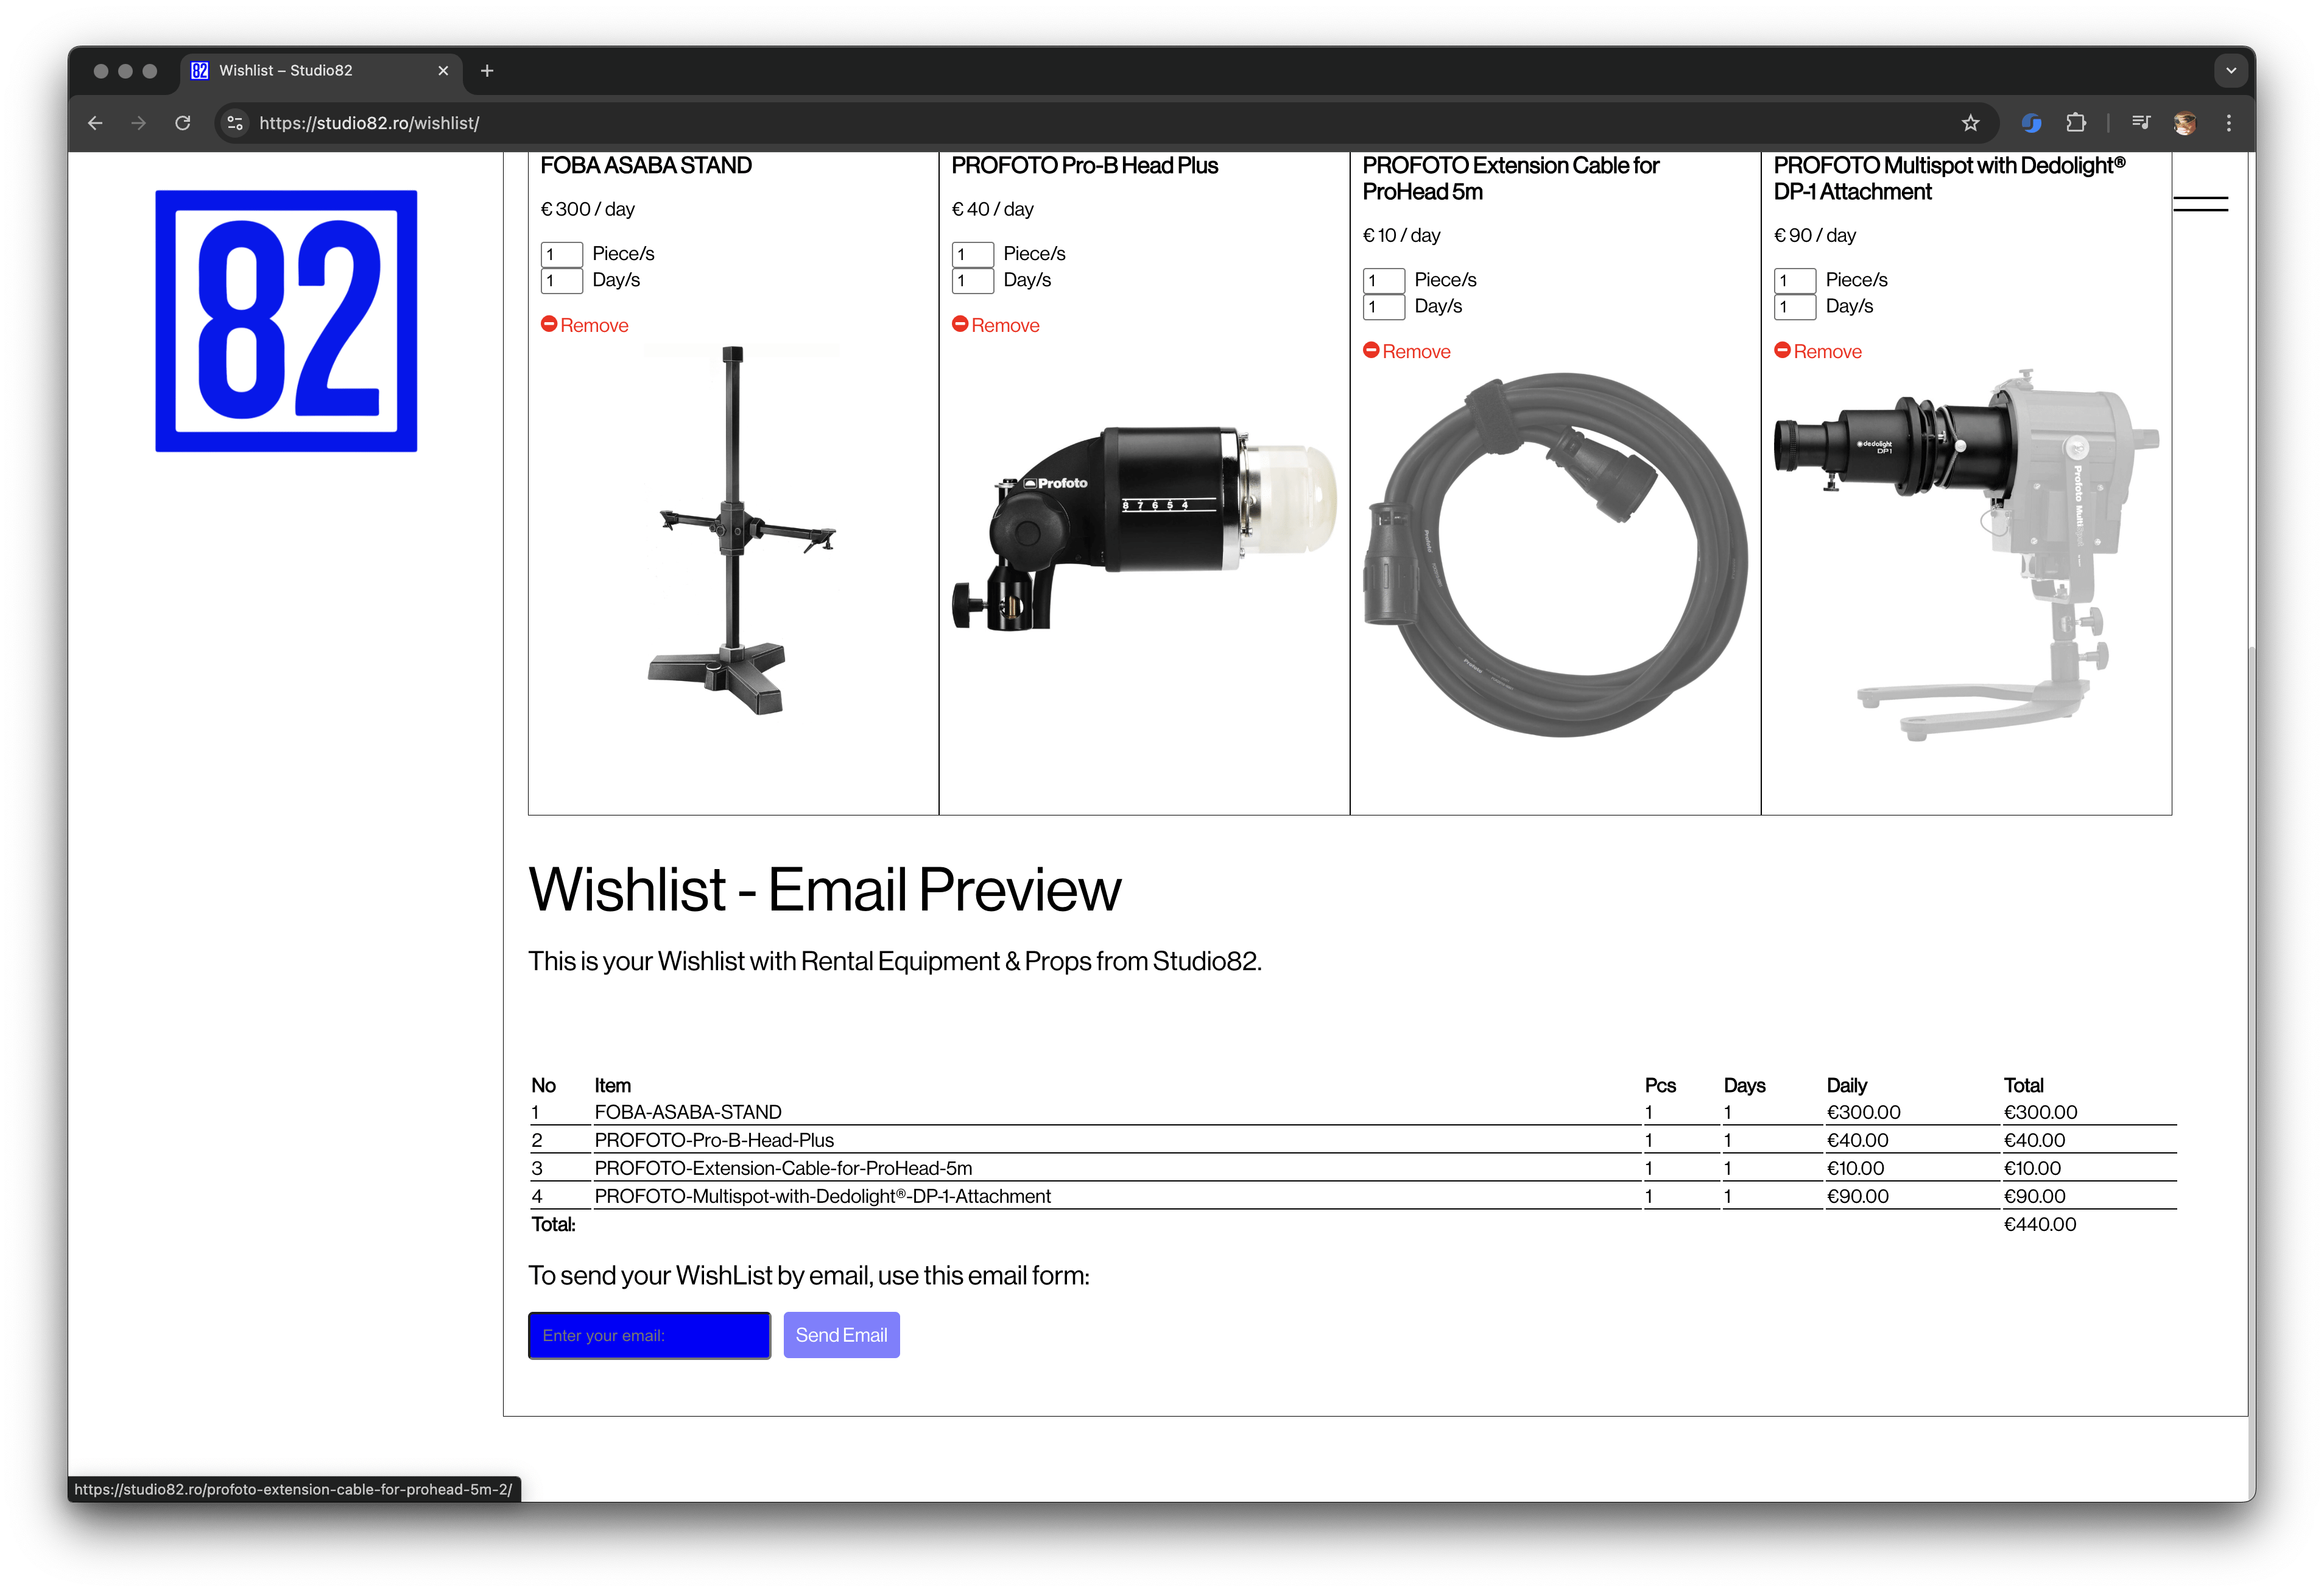The width and height of the screenshot is (2324, 1592).
Task: Click Piece/s quantity for Pro-B Head Plus
Action: (x=972, y=254)
